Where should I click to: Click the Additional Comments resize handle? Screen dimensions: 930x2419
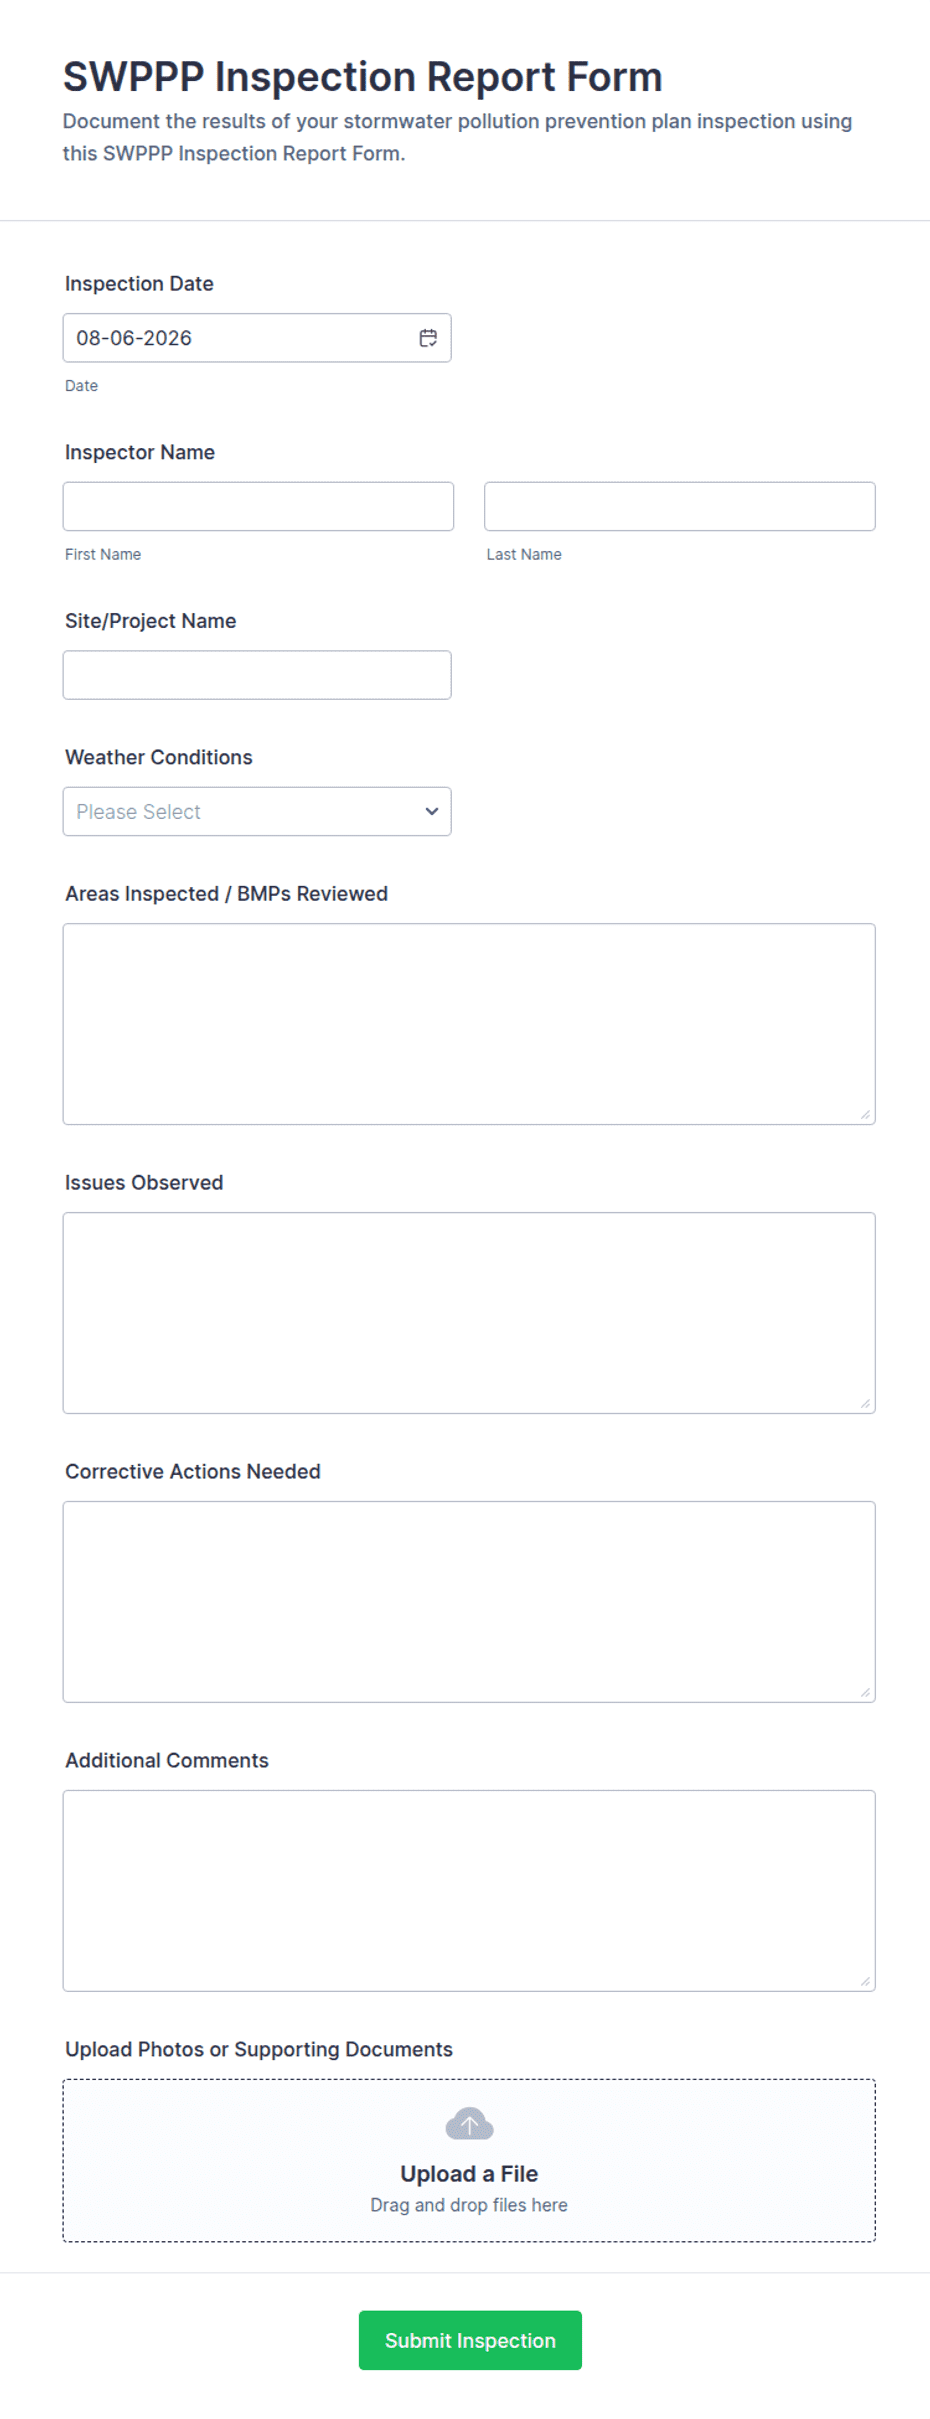[x=865, y=1981]
